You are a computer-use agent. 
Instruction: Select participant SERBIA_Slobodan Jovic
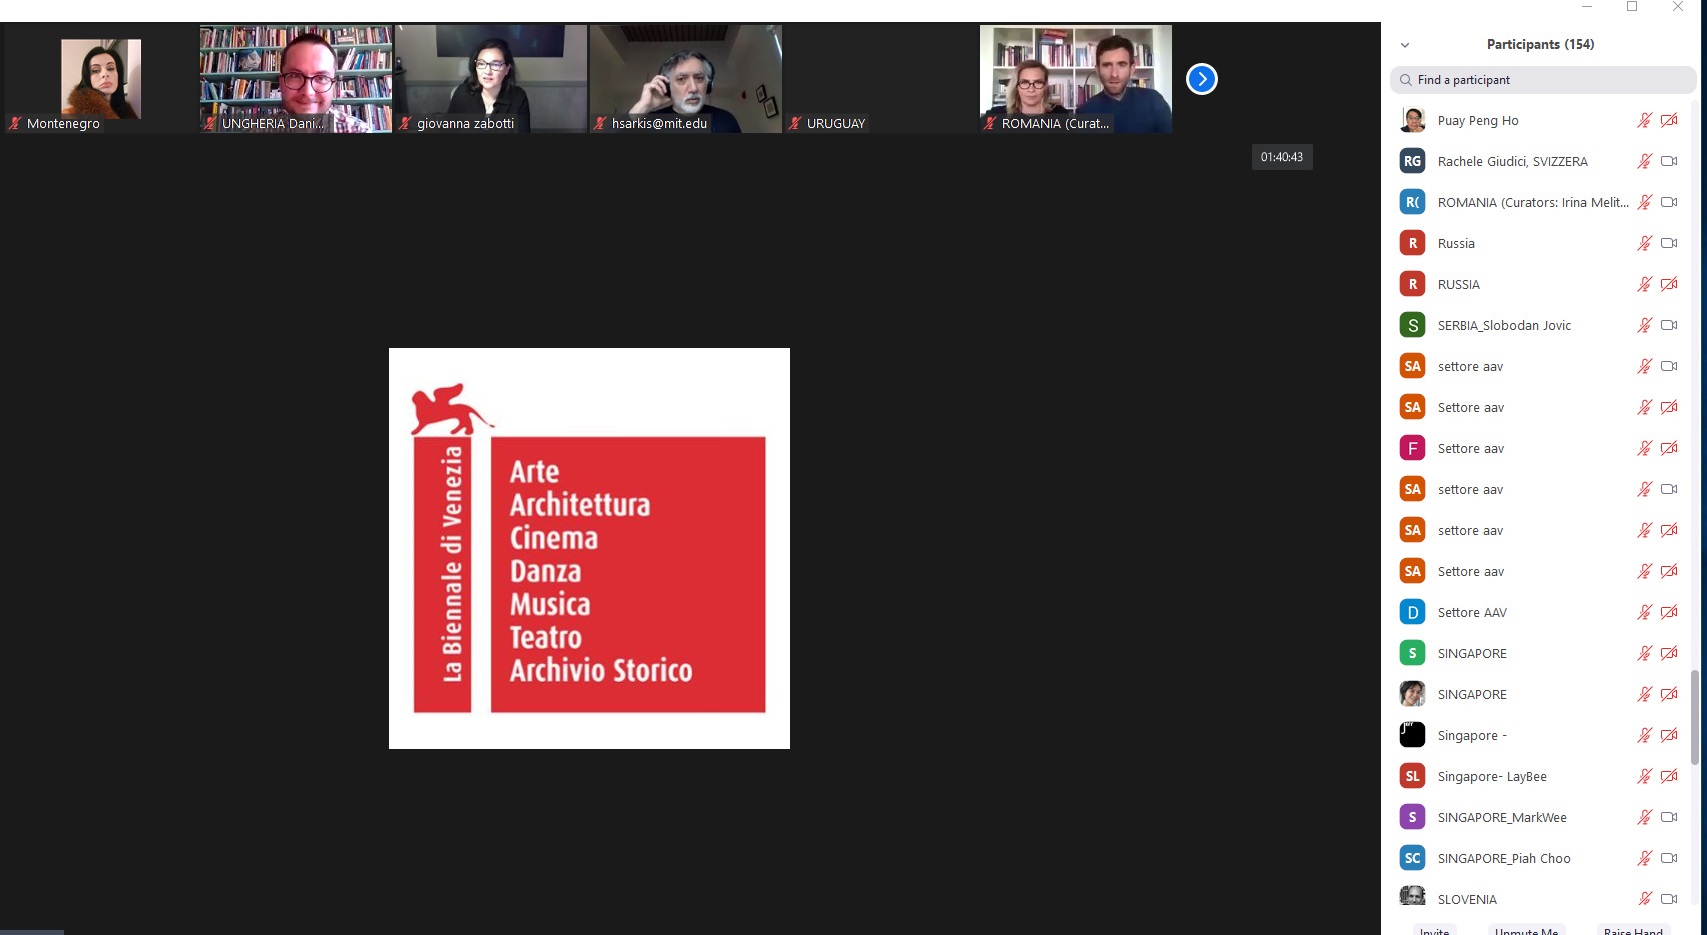pyautogui.click(x=1540, y=325)
